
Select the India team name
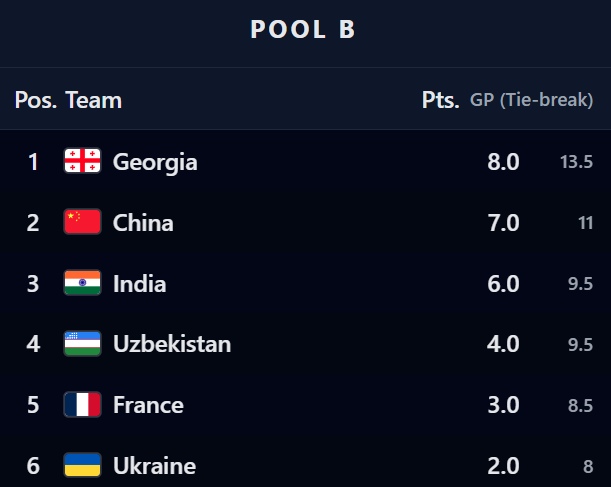click(140, 283)
